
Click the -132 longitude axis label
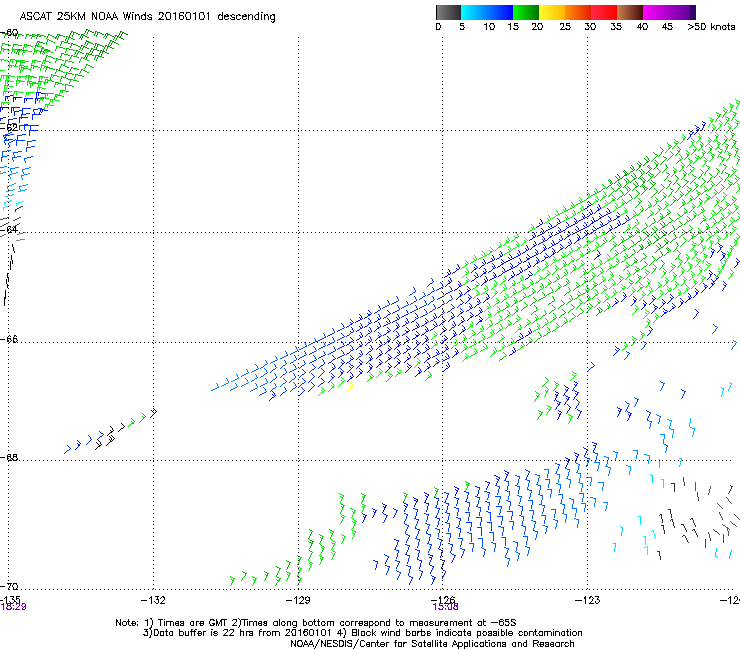point(153,600)
